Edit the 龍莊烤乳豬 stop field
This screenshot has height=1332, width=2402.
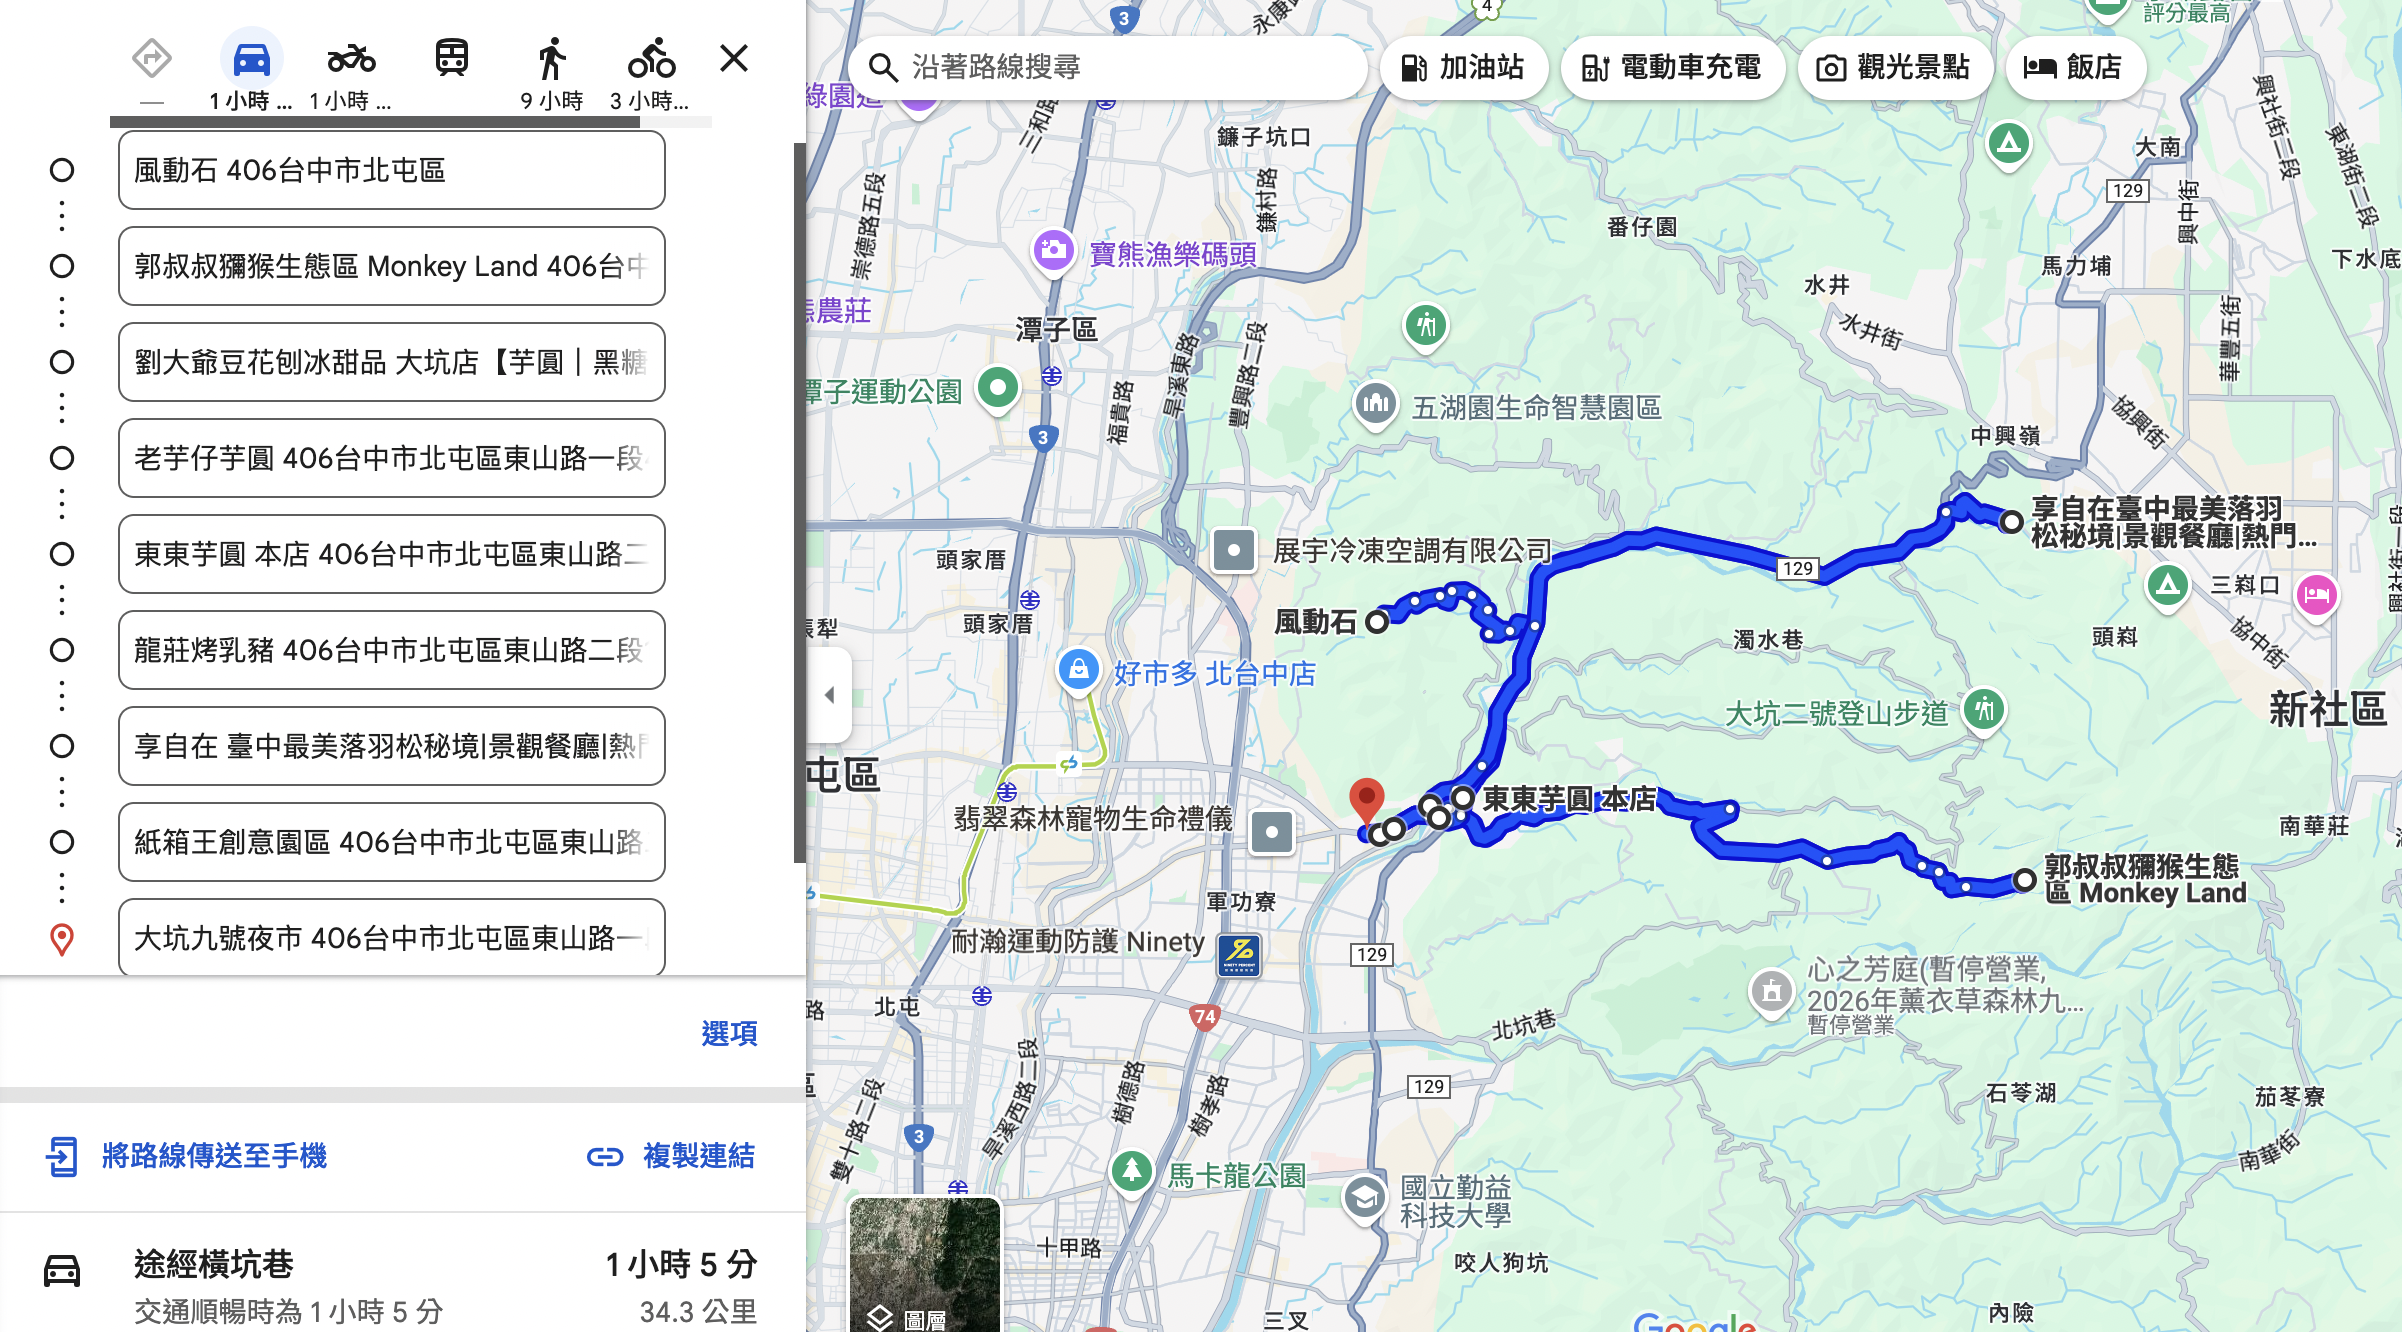point(392,650)
